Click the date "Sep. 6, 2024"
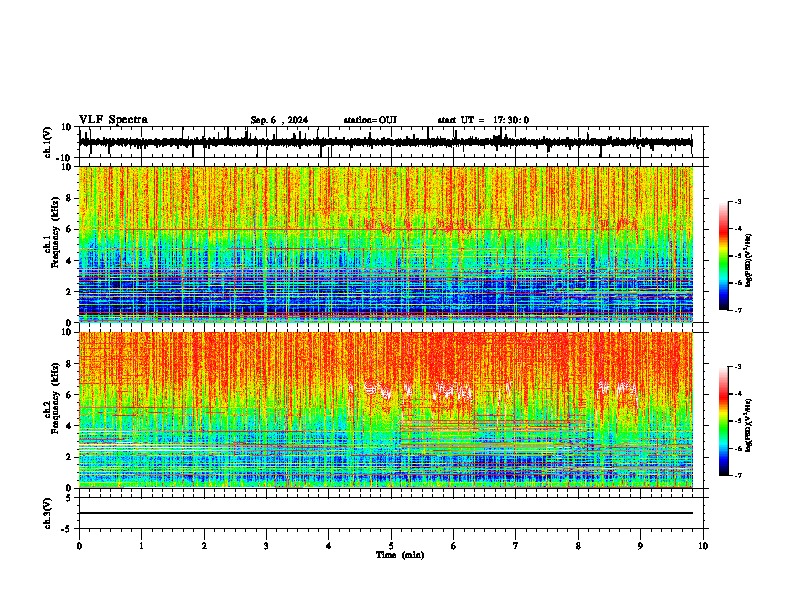 pos(279,120)
